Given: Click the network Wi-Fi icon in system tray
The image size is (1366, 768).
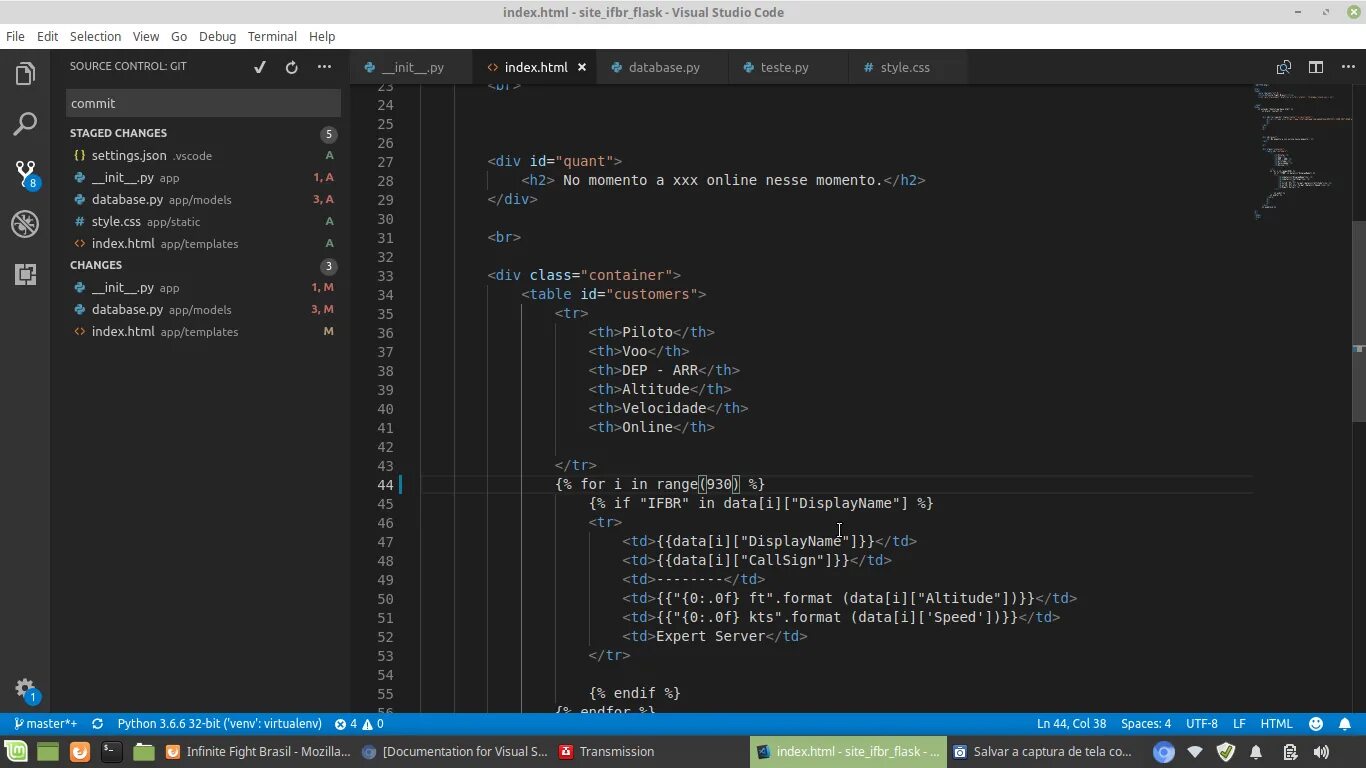Looking at the screenshot, I should click(x=1195, y=752).
